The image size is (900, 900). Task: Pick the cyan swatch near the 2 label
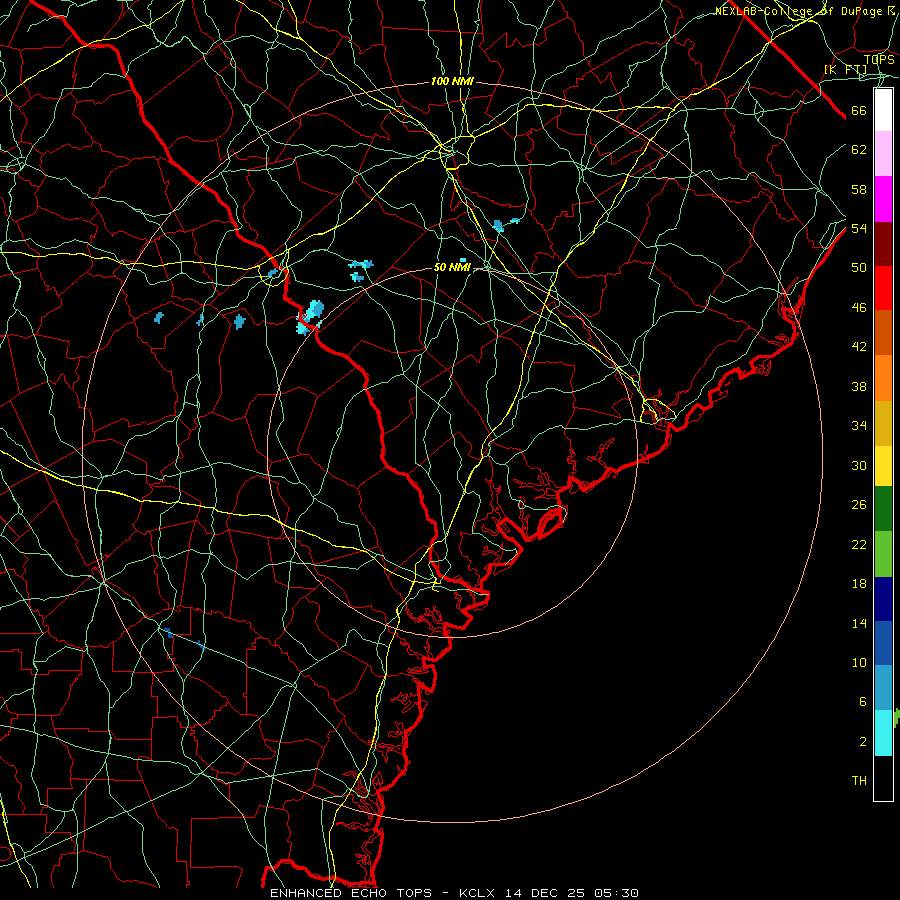(x=883, y=733)
